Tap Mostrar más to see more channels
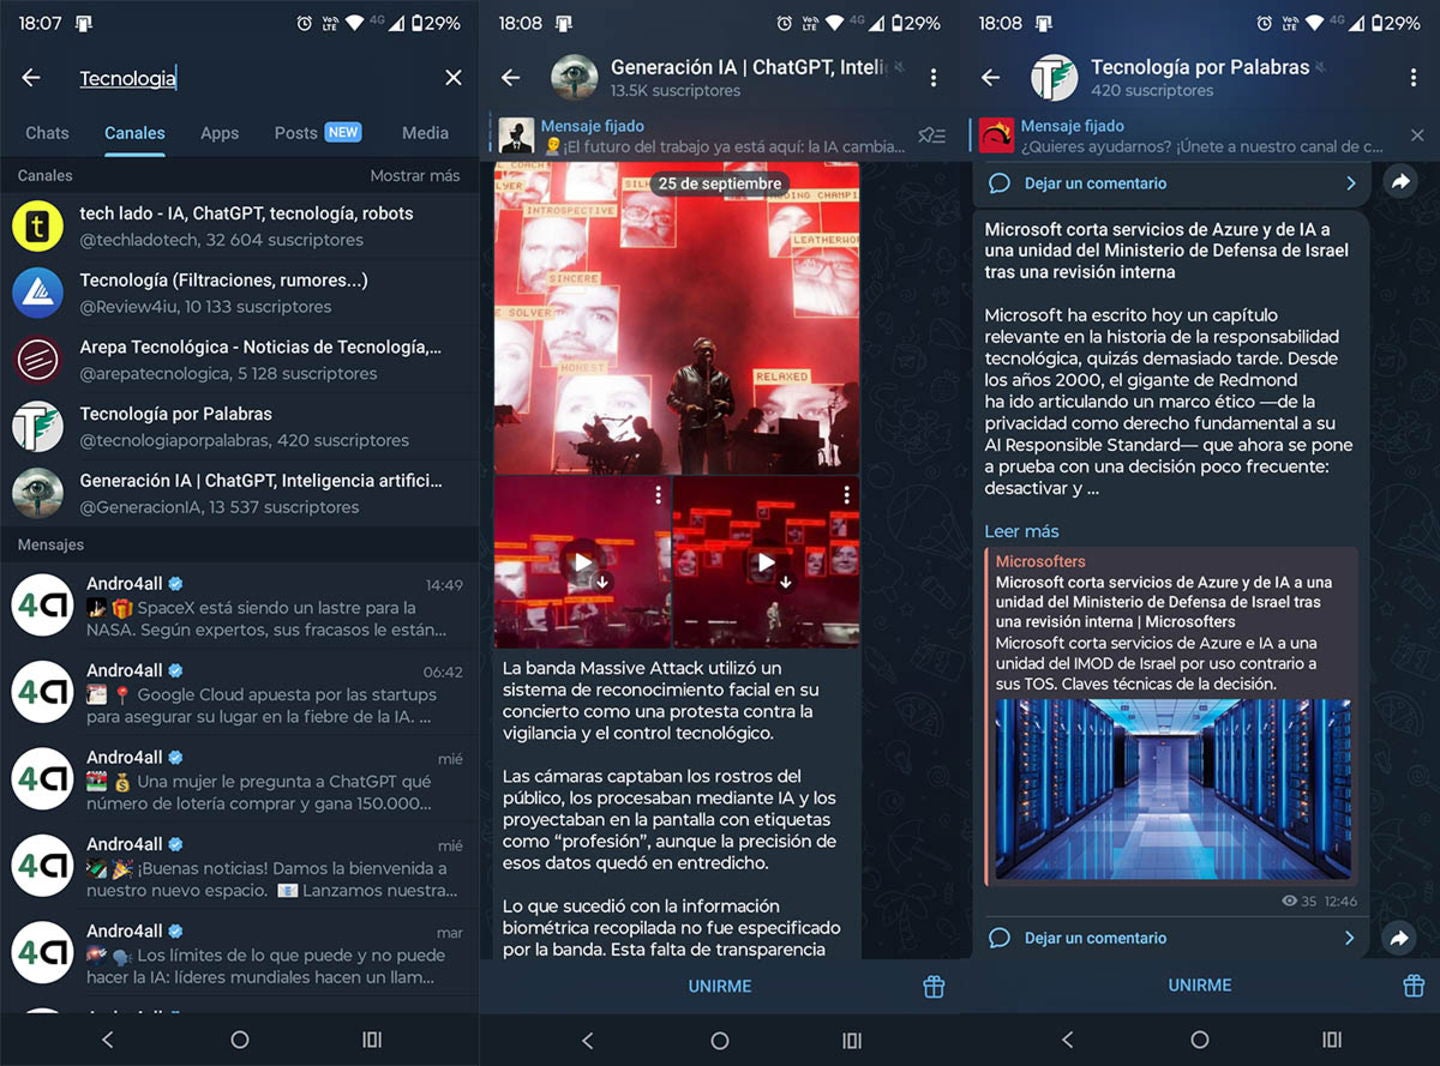The image size is (1440, 1066). (x=416, y=175)
